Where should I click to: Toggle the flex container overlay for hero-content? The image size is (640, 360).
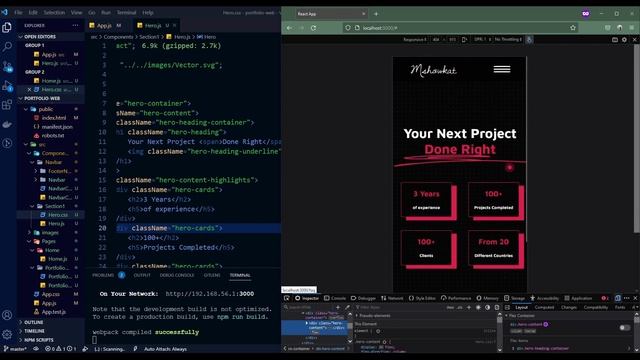[x=624, y=328]
